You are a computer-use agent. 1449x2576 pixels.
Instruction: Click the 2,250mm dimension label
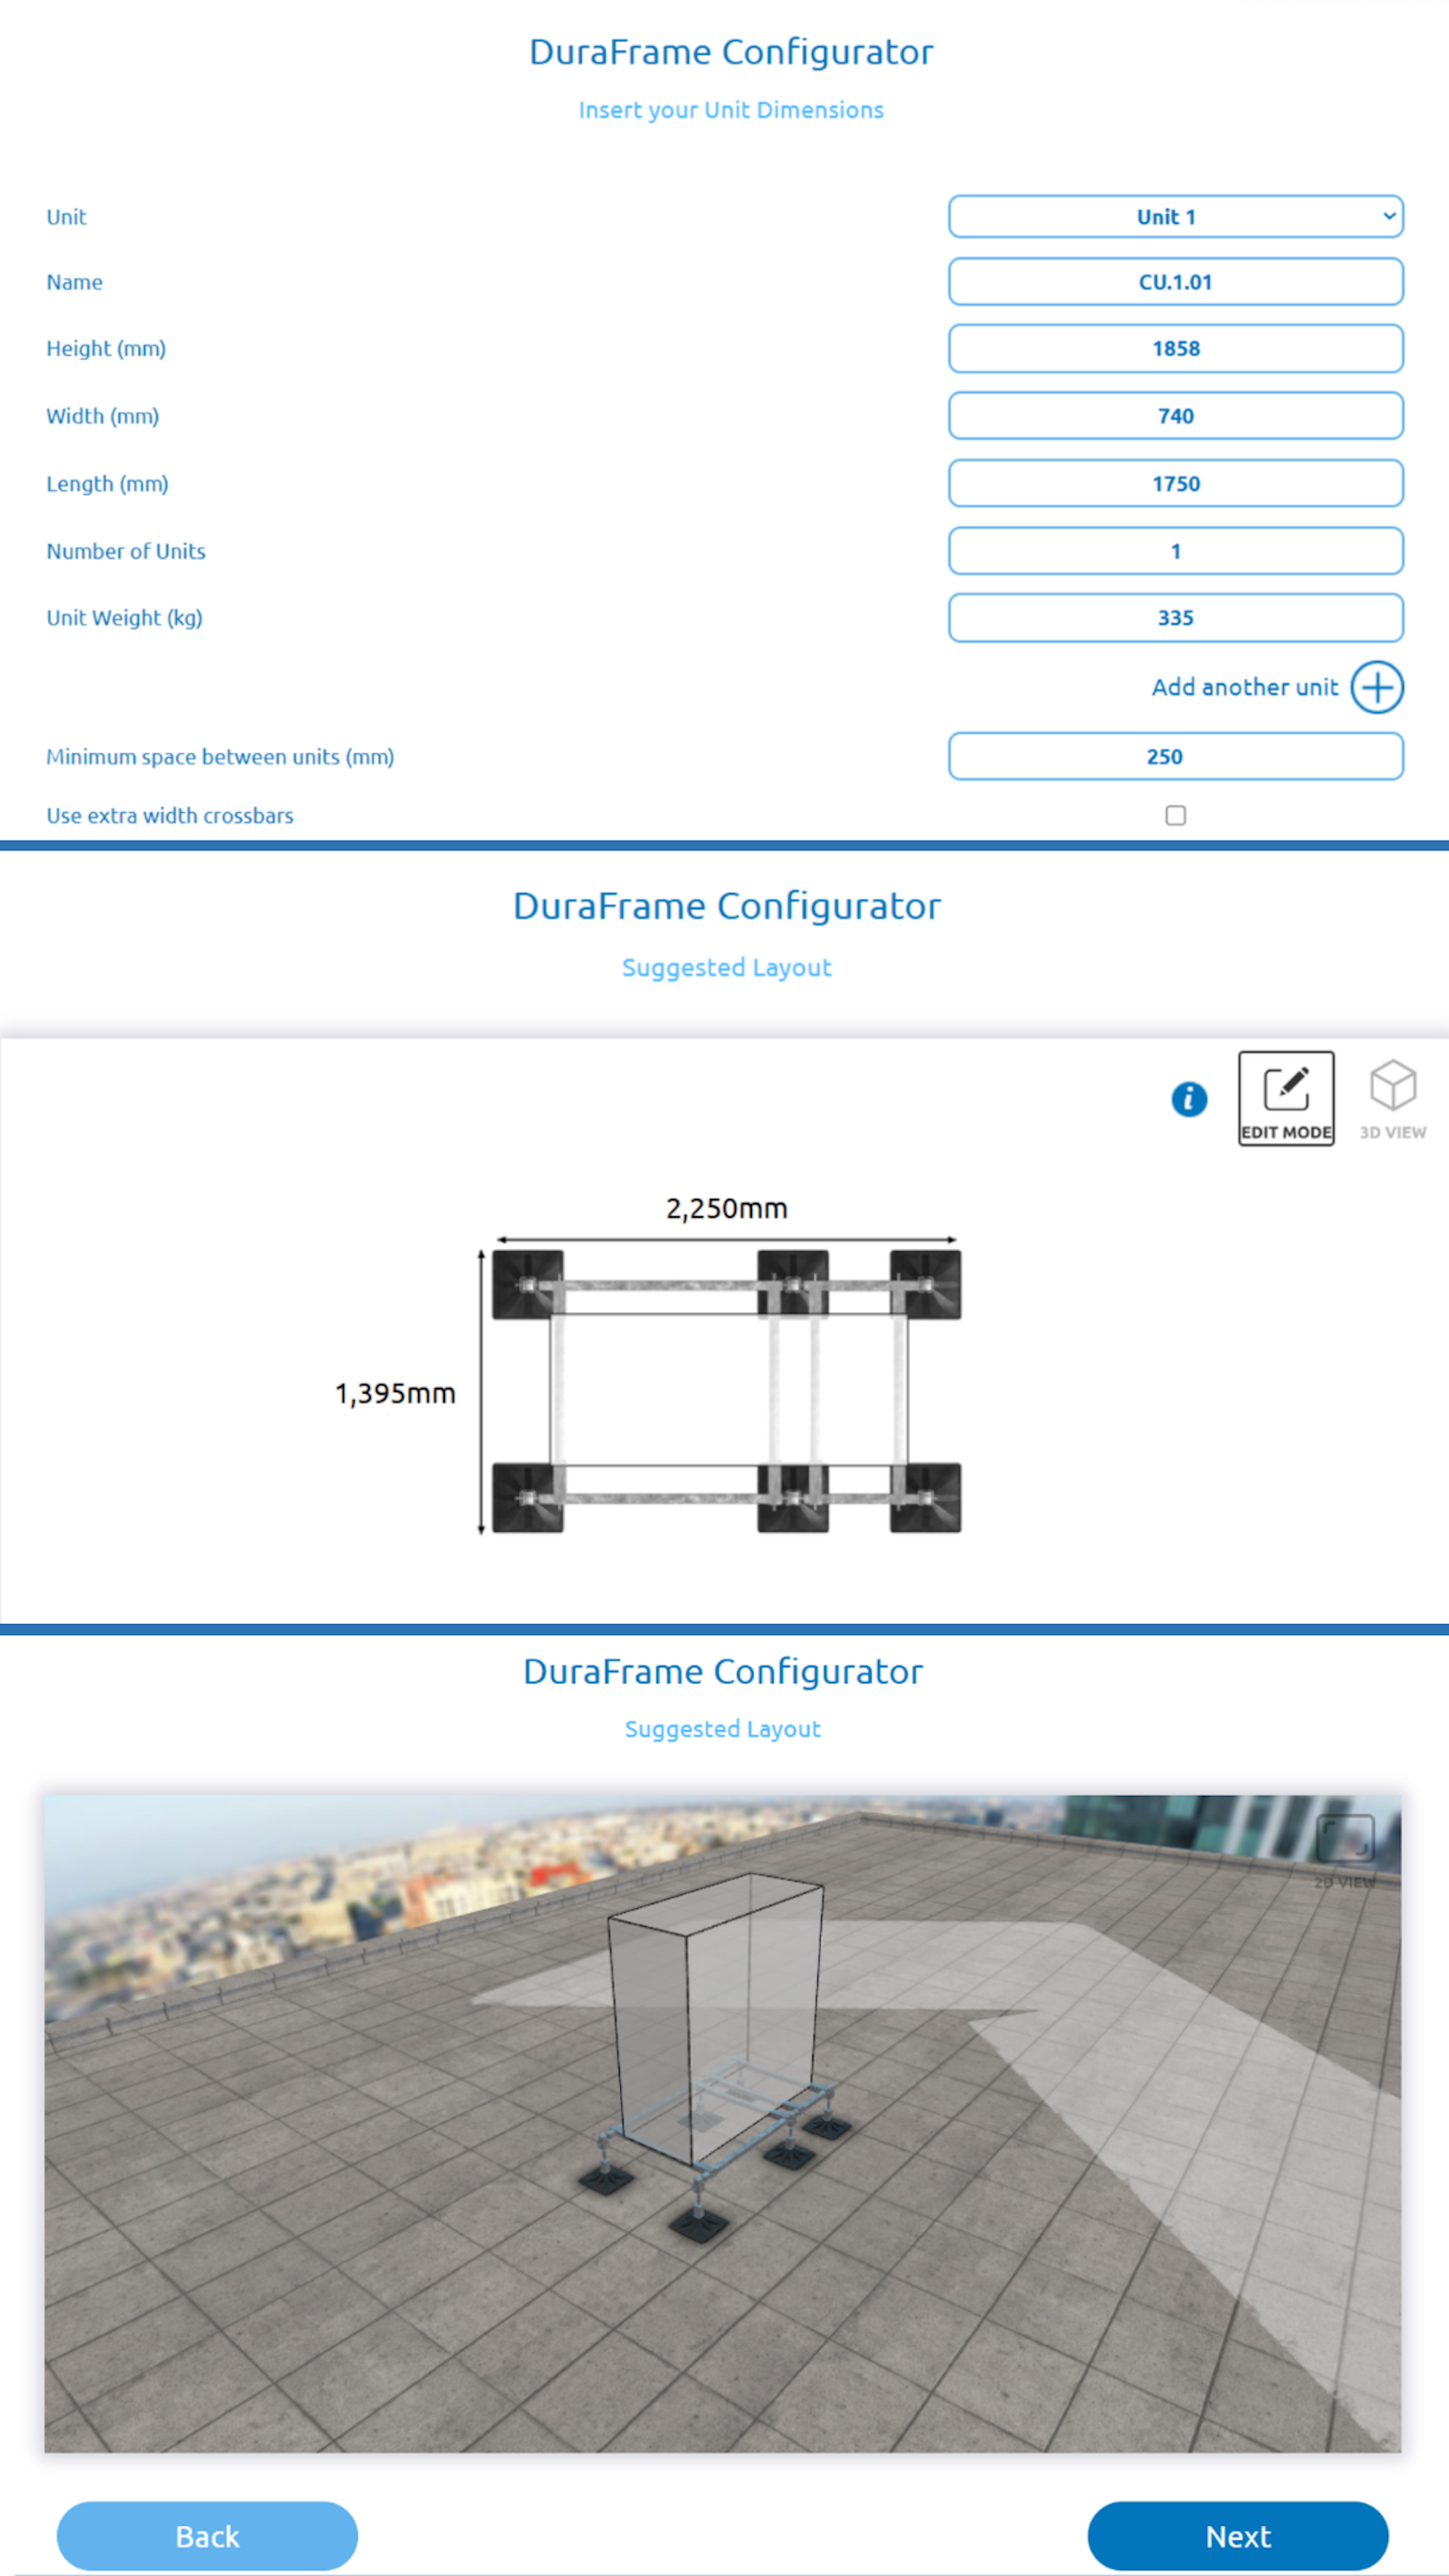(727, 1209)
